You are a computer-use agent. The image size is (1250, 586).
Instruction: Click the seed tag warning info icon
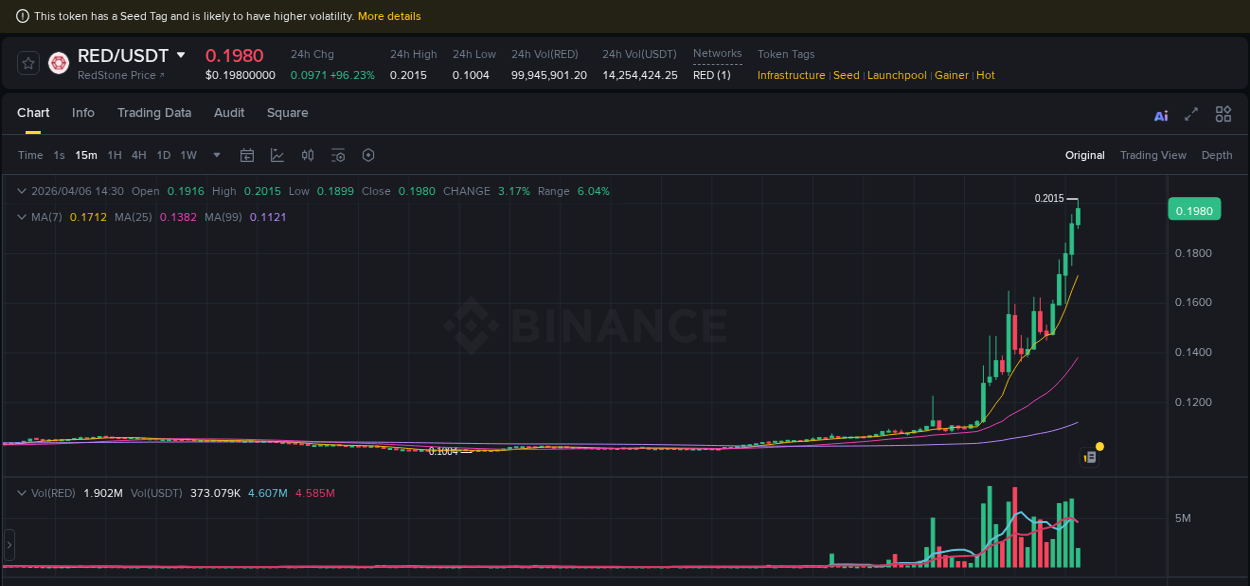[x=23, y=16]
